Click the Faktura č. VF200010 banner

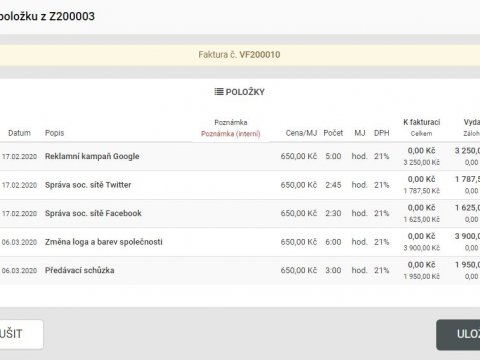point(239,55)
